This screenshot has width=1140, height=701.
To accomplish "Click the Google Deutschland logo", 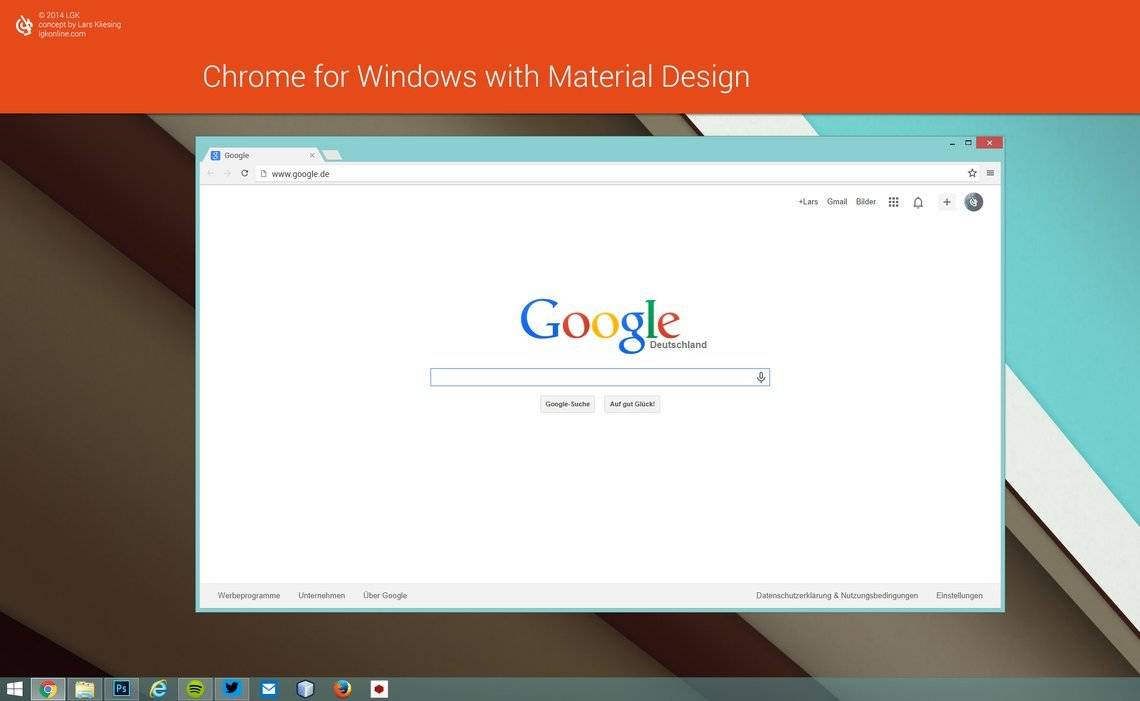I will coord(613,325).
